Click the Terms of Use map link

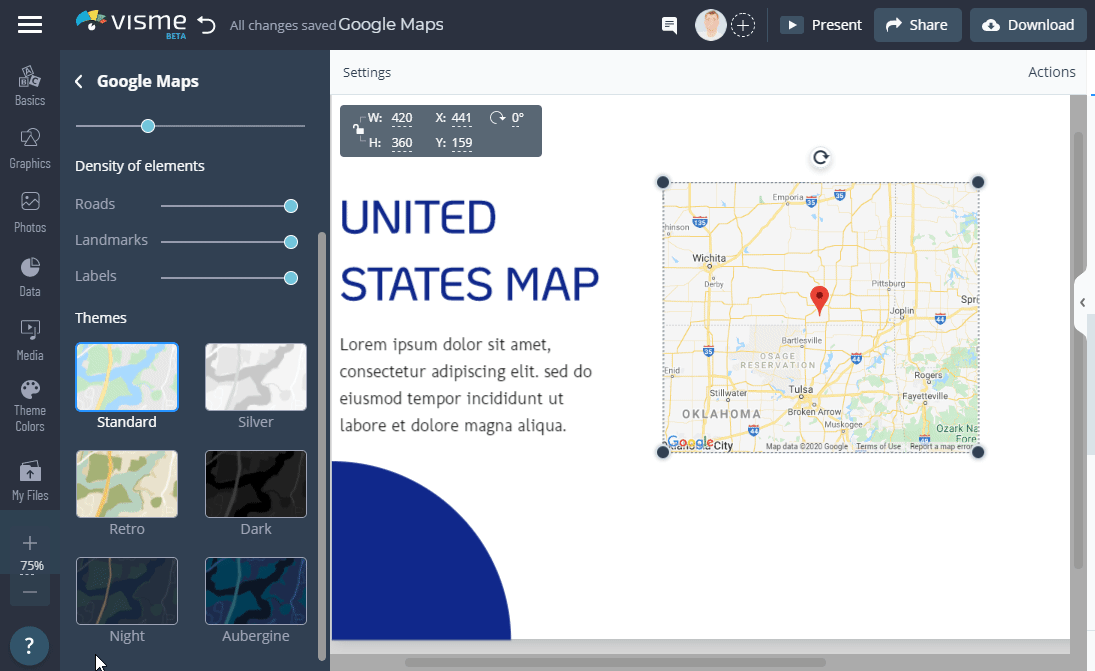coord(878,446)
